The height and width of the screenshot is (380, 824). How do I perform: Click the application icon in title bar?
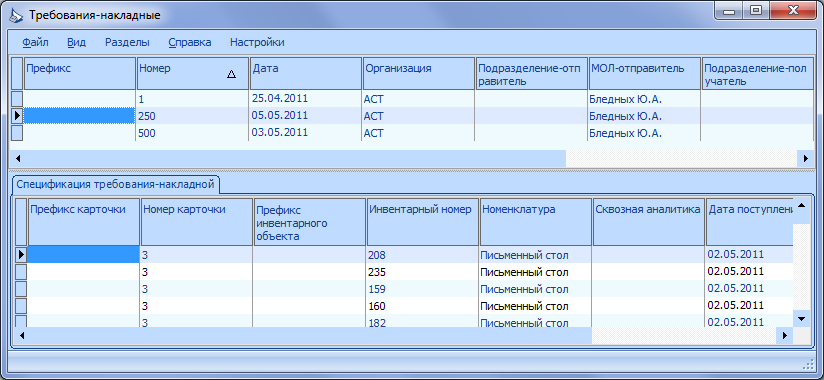point(17,15)
